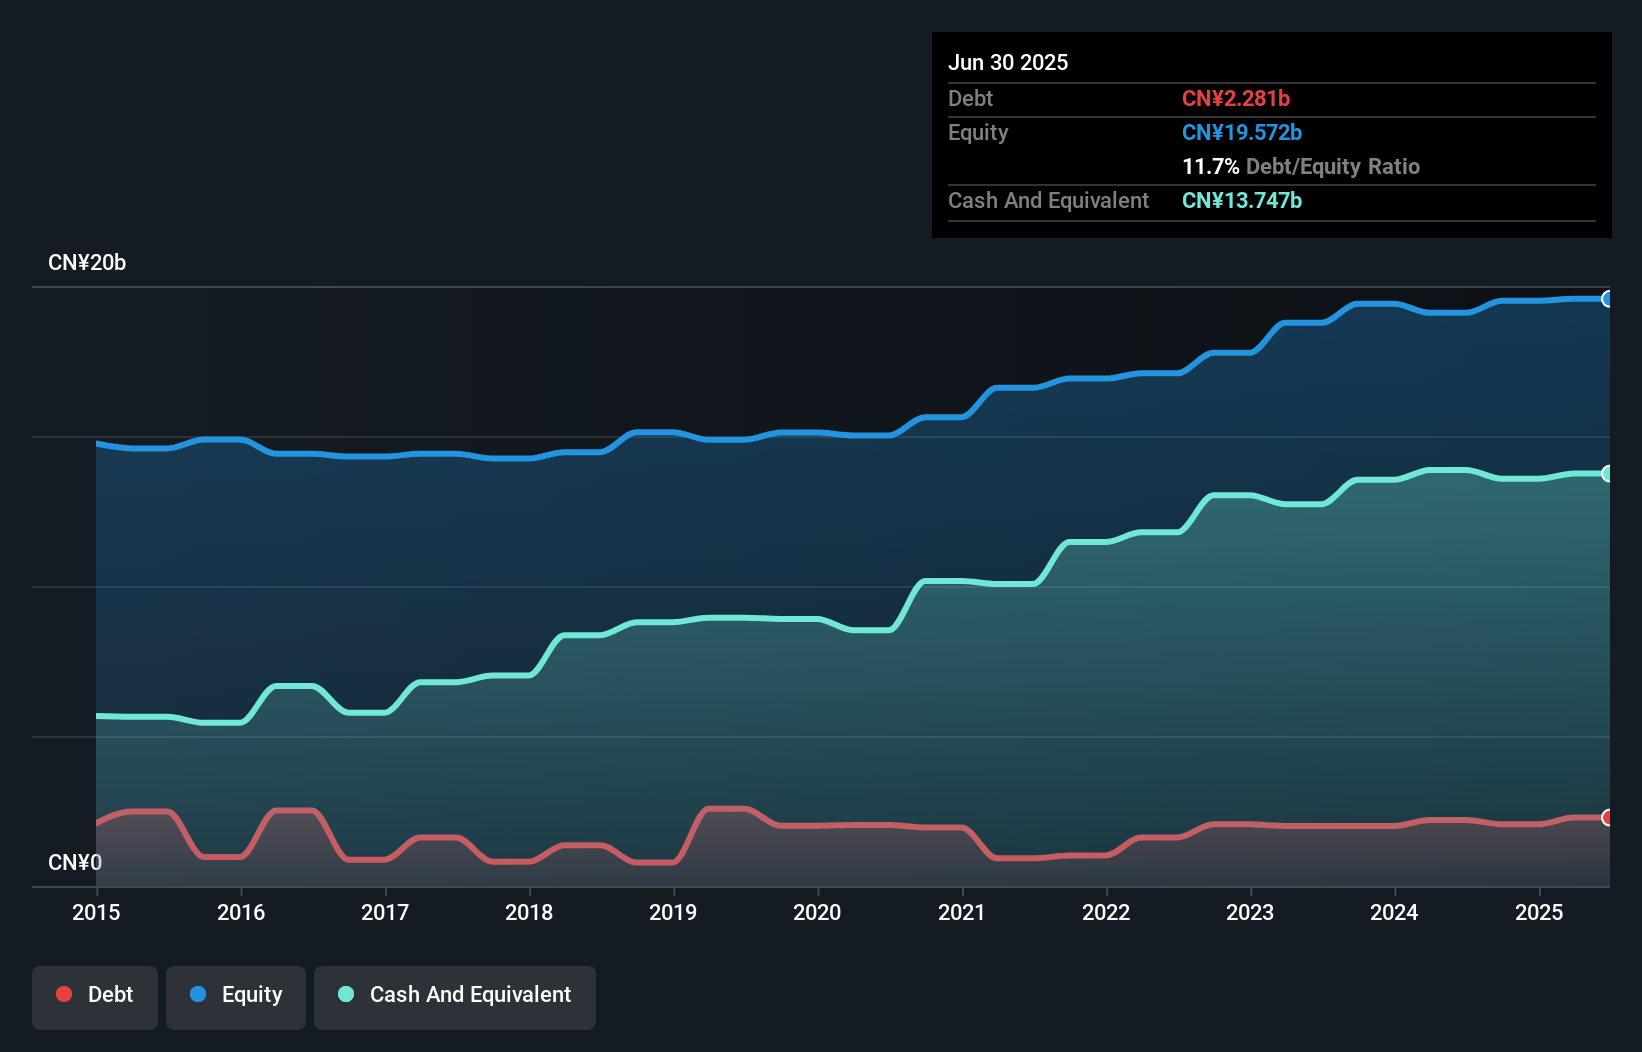This screenshot has height=1052, width=1642.
Task: Select the blue Equity line endpoint marker
Action: tap(1609, 299)
